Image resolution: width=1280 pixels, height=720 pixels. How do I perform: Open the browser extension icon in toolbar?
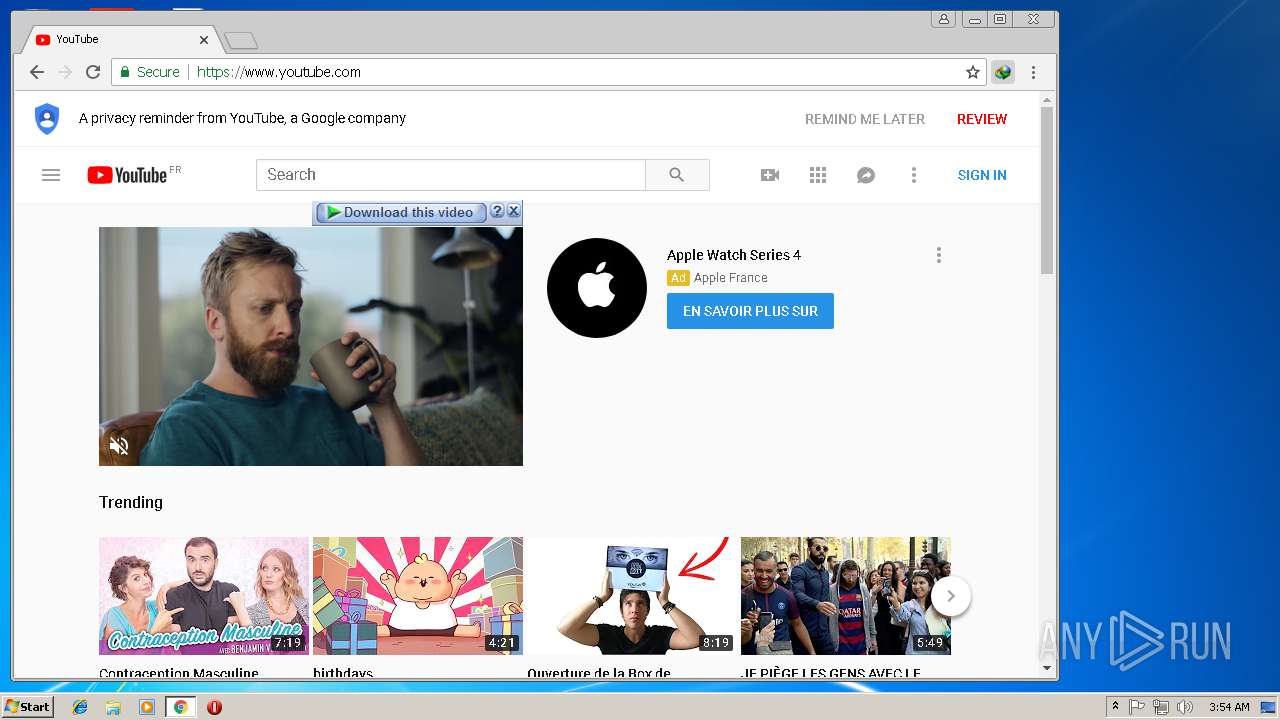[x=1003, y=72]
